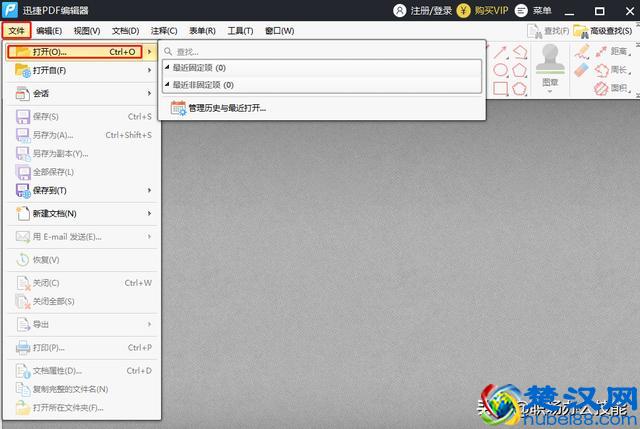The width and height of the screenshot is (640, 429).
Task: Select the pentagon polygon tool
Action: click(520, 70)
